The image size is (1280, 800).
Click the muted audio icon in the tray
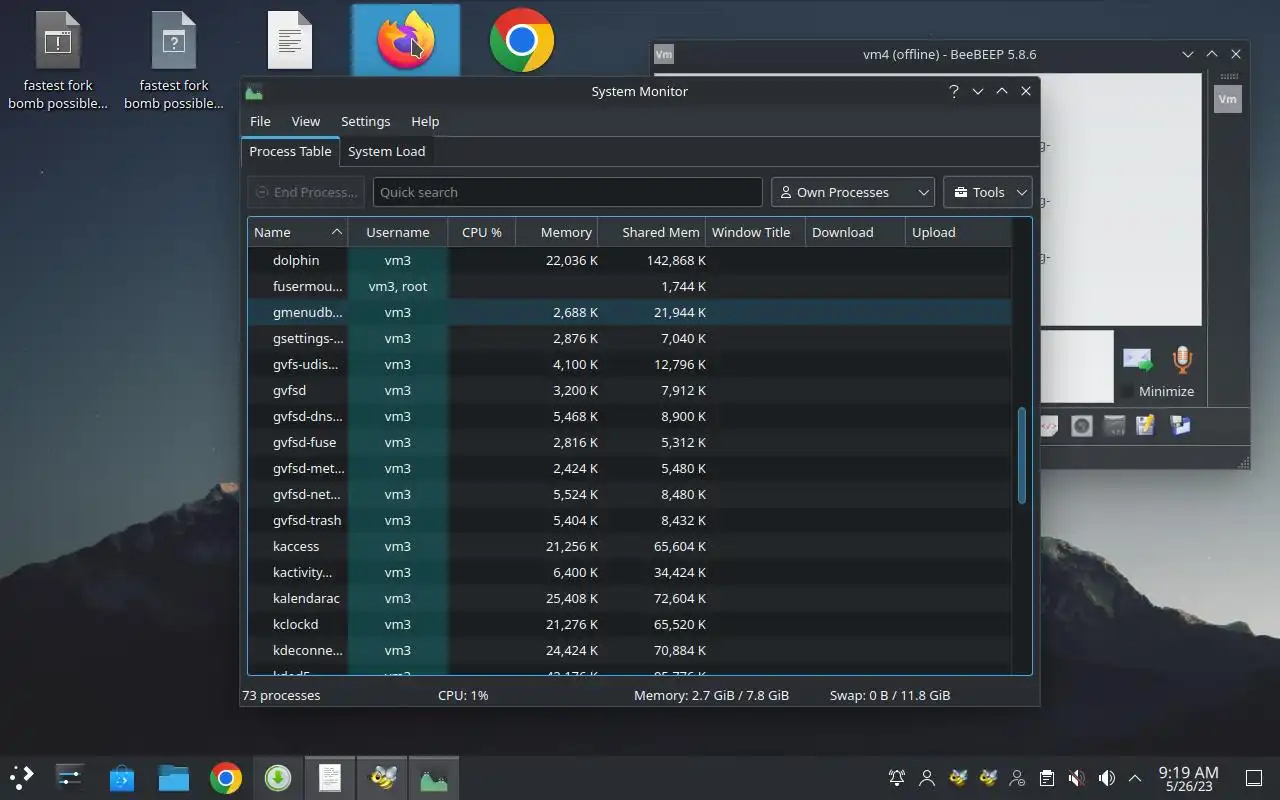pyautogui.click(x=1077, y=778)
